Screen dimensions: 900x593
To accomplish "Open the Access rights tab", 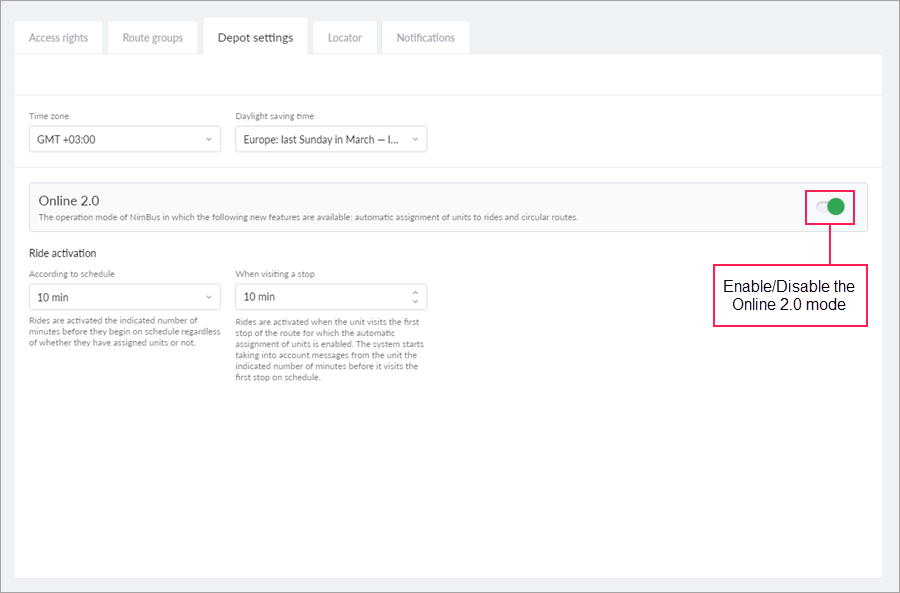I will coord(58,38).
